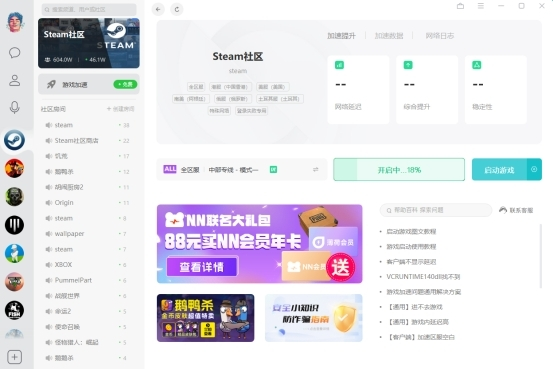Open the blue and green character community icon
This screenshot has width=553, height=369.
point(14,253)
